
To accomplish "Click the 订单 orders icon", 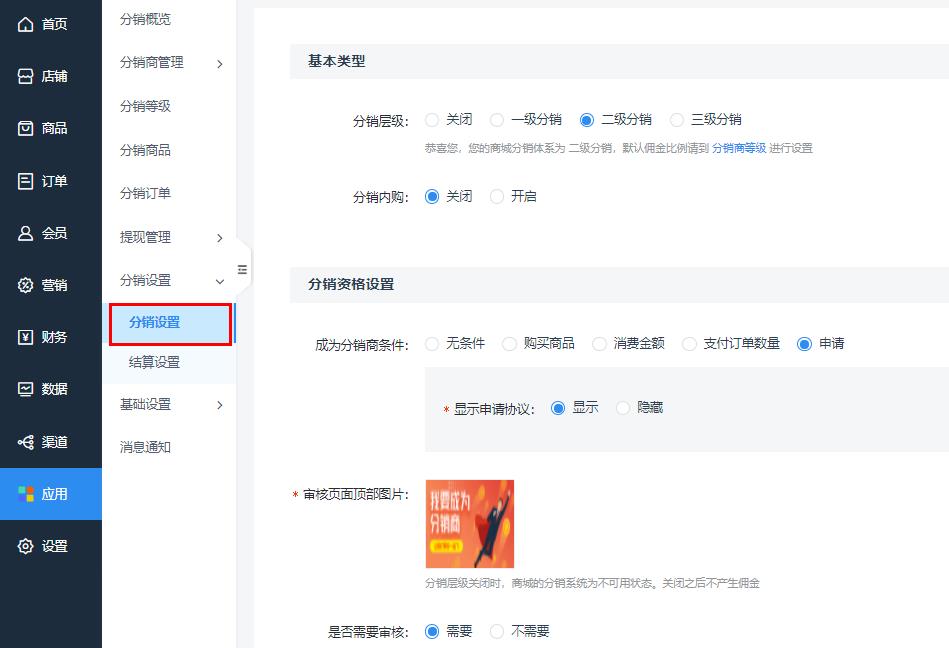I will pyautogui.click(x=27, y=181).
